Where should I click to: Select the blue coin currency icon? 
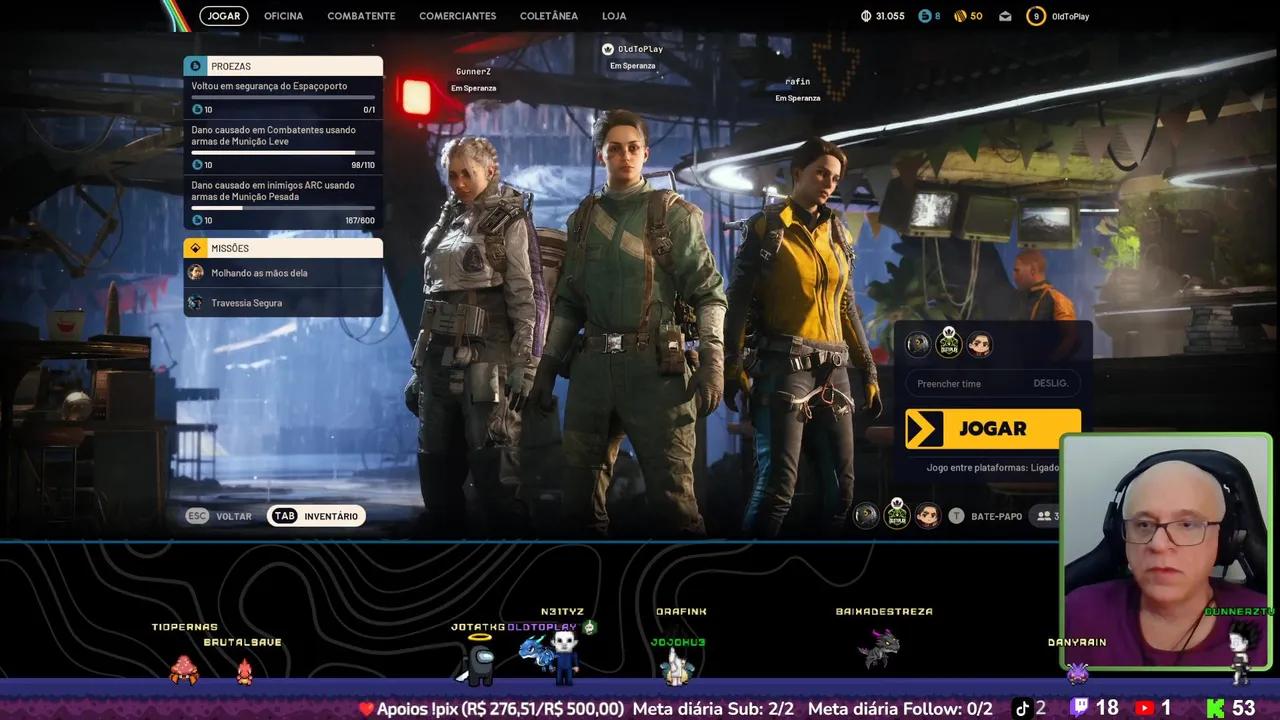coord(924,15)
